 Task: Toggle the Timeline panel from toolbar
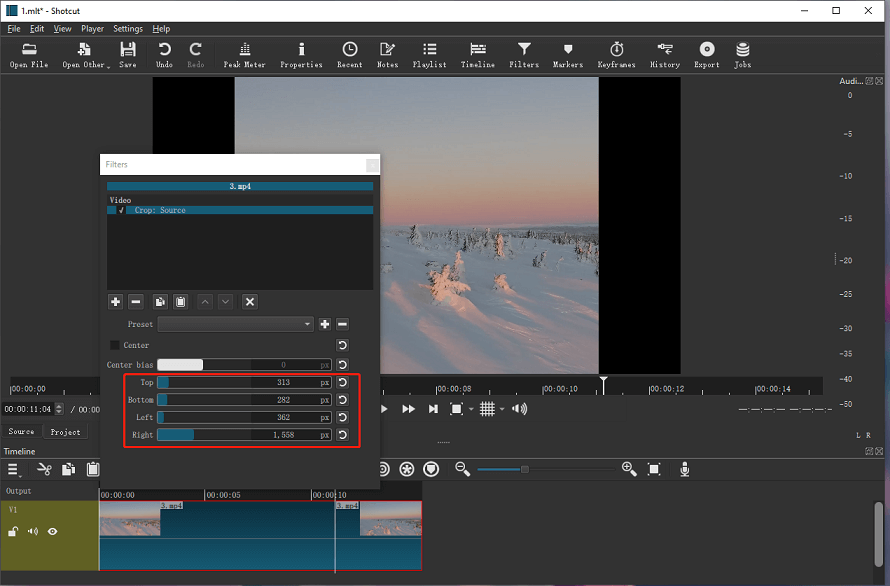click(478, 55)
